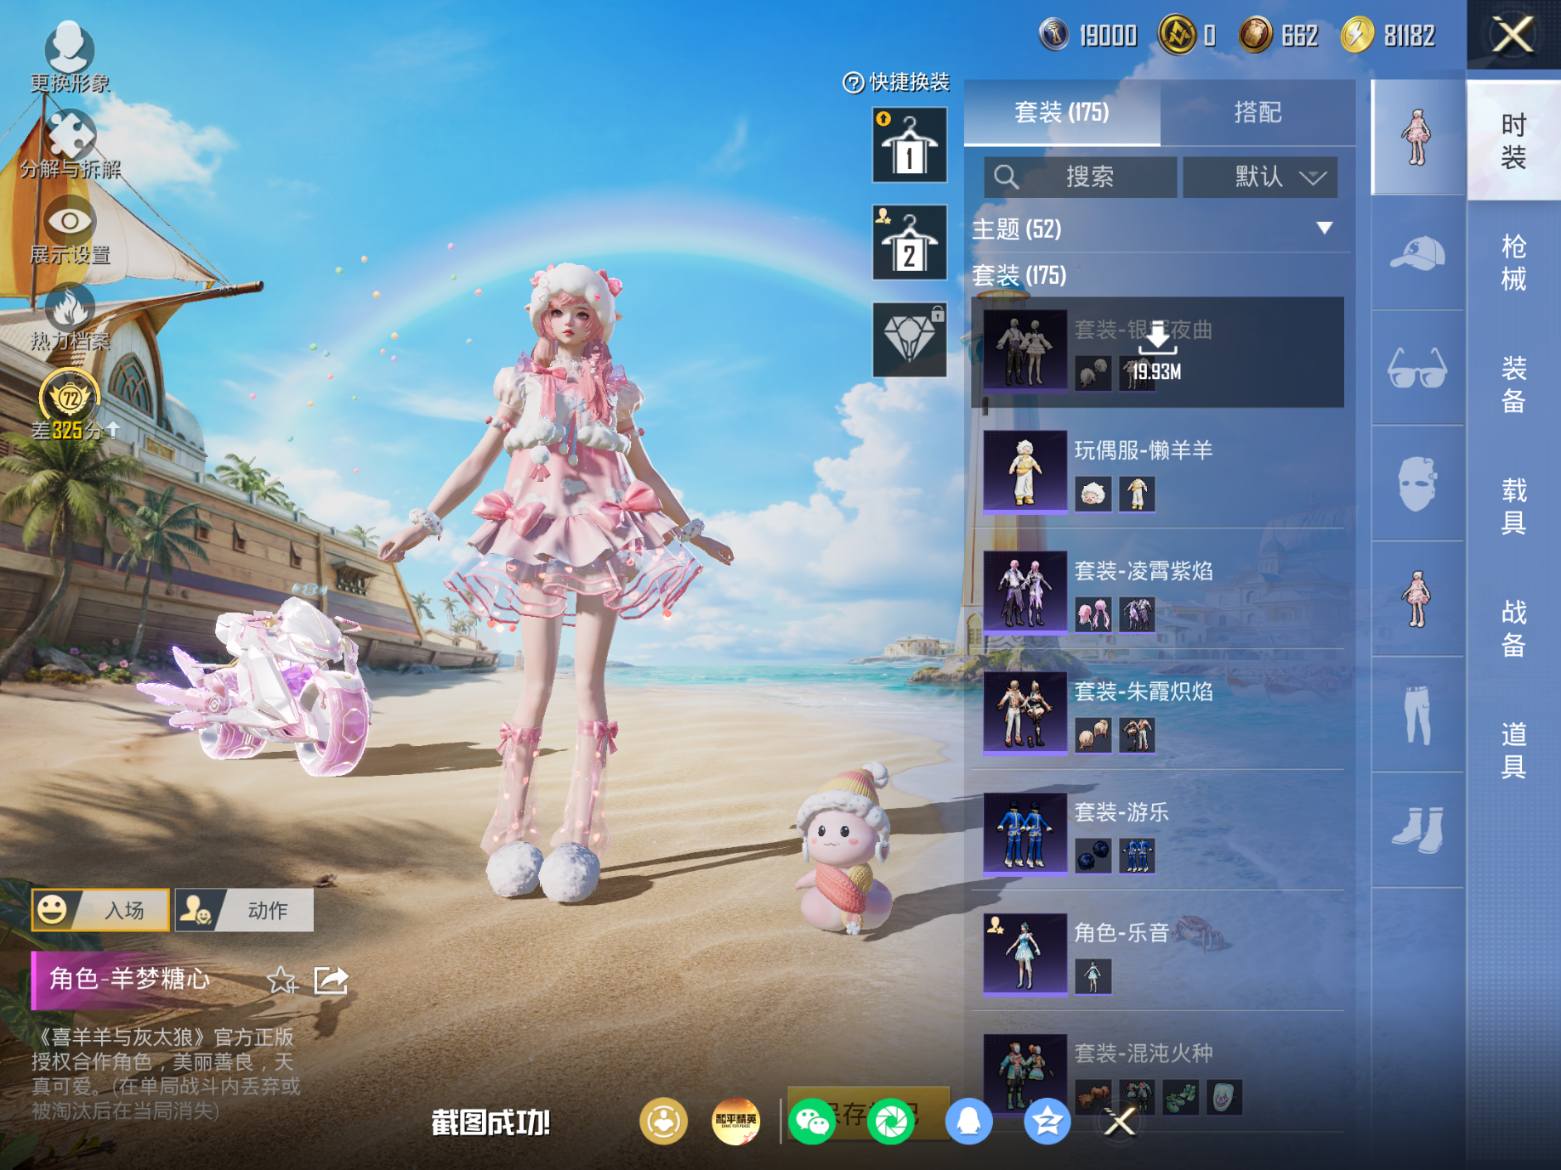Viewport: 1561px width, 1170px height.
Task: Open the face mask category icon
Action: tap(1417, 484)
